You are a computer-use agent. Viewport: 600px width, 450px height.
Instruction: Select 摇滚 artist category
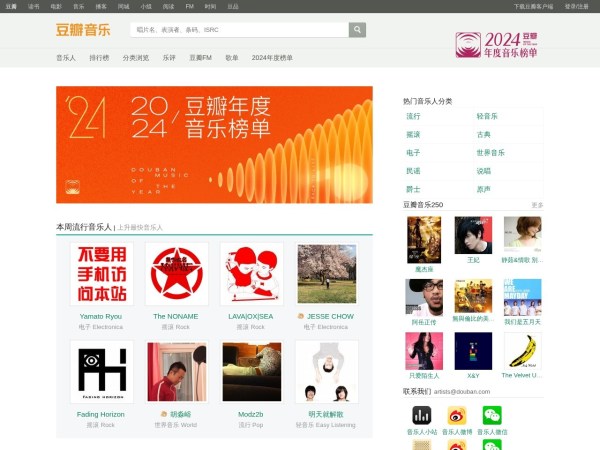pyautogui.click(x=413, y=135)
